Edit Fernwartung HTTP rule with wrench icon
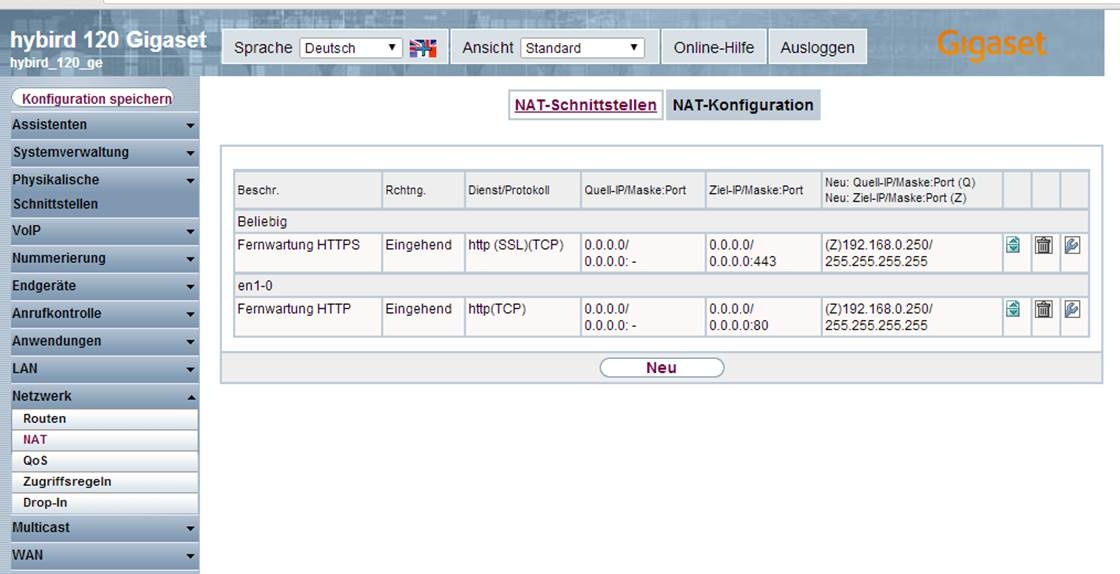Image resolution: width=1120 pixels, height=574 pixels. tap(1071, 309)
